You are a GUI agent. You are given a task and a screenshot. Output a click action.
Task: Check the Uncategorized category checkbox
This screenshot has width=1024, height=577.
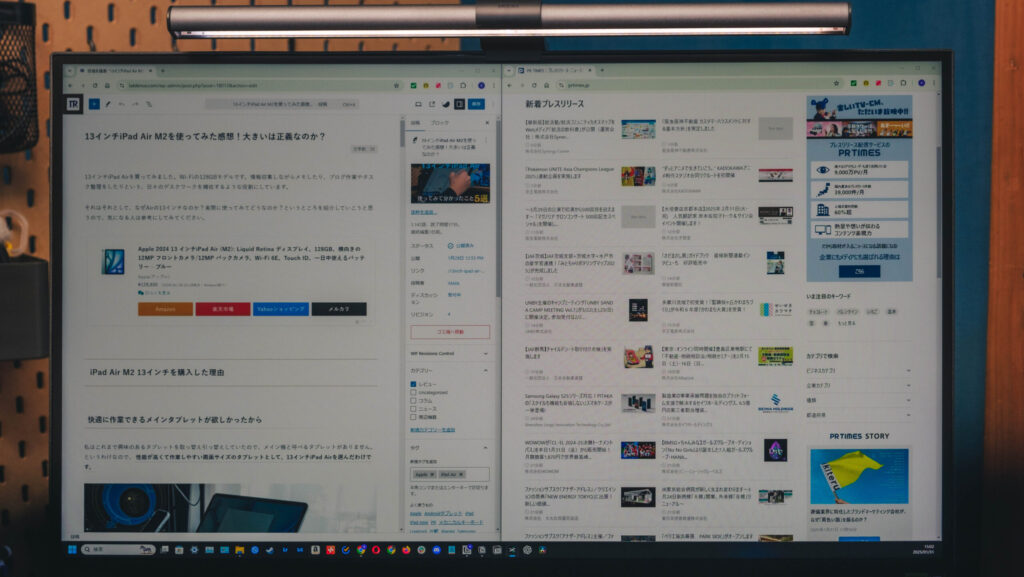pos(413,392)
